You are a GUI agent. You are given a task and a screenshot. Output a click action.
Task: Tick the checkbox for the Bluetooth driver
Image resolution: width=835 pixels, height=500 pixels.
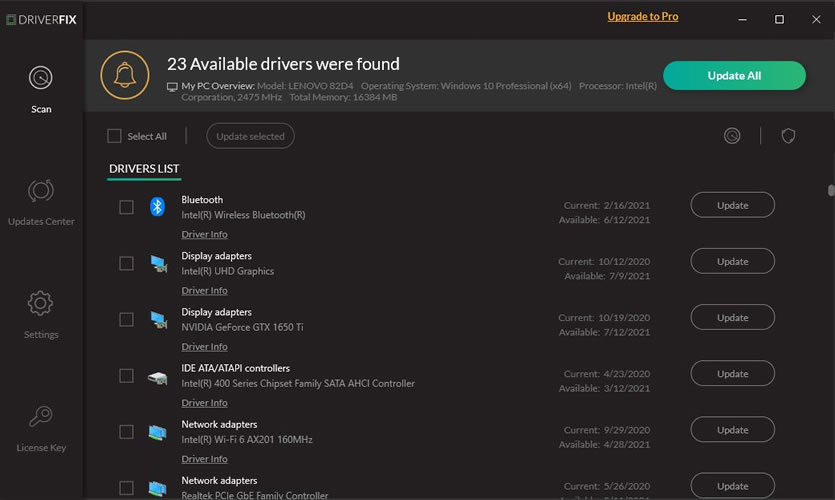(126, 207)
